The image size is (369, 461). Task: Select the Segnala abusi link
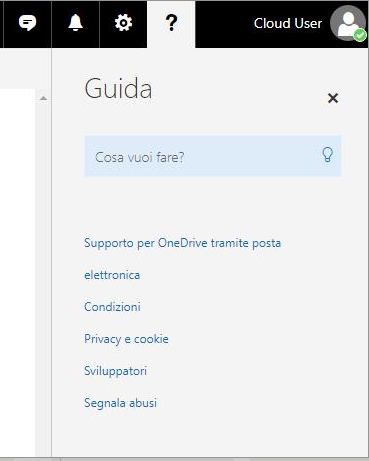[x=120, y=403]
